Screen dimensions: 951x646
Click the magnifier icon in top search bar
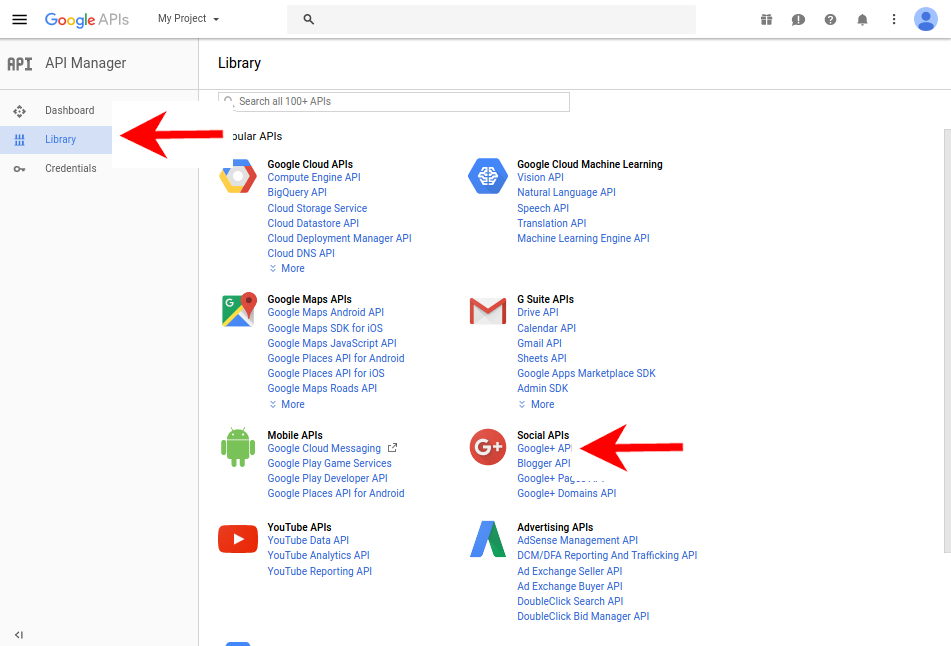coord(309,19)
